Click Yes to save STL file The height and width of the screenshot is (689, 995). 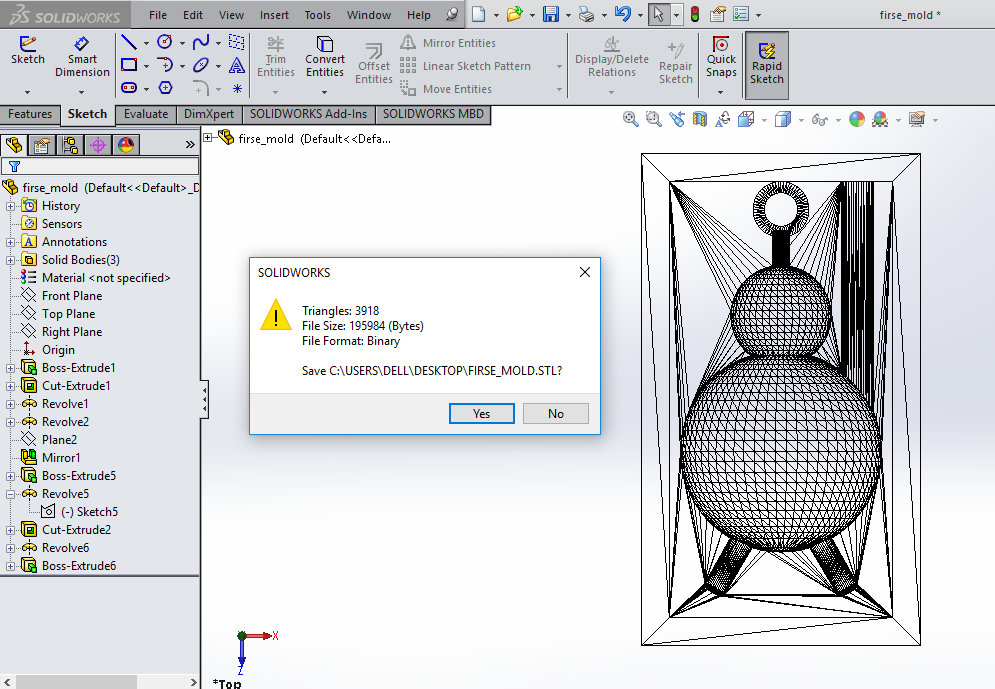pos(482,414)
